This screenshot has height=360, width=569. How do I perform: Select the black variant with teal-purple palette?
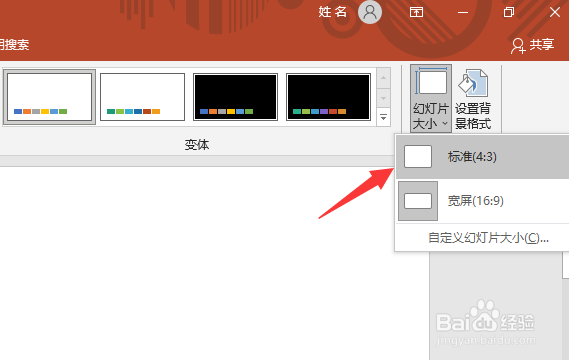(328, 97)
